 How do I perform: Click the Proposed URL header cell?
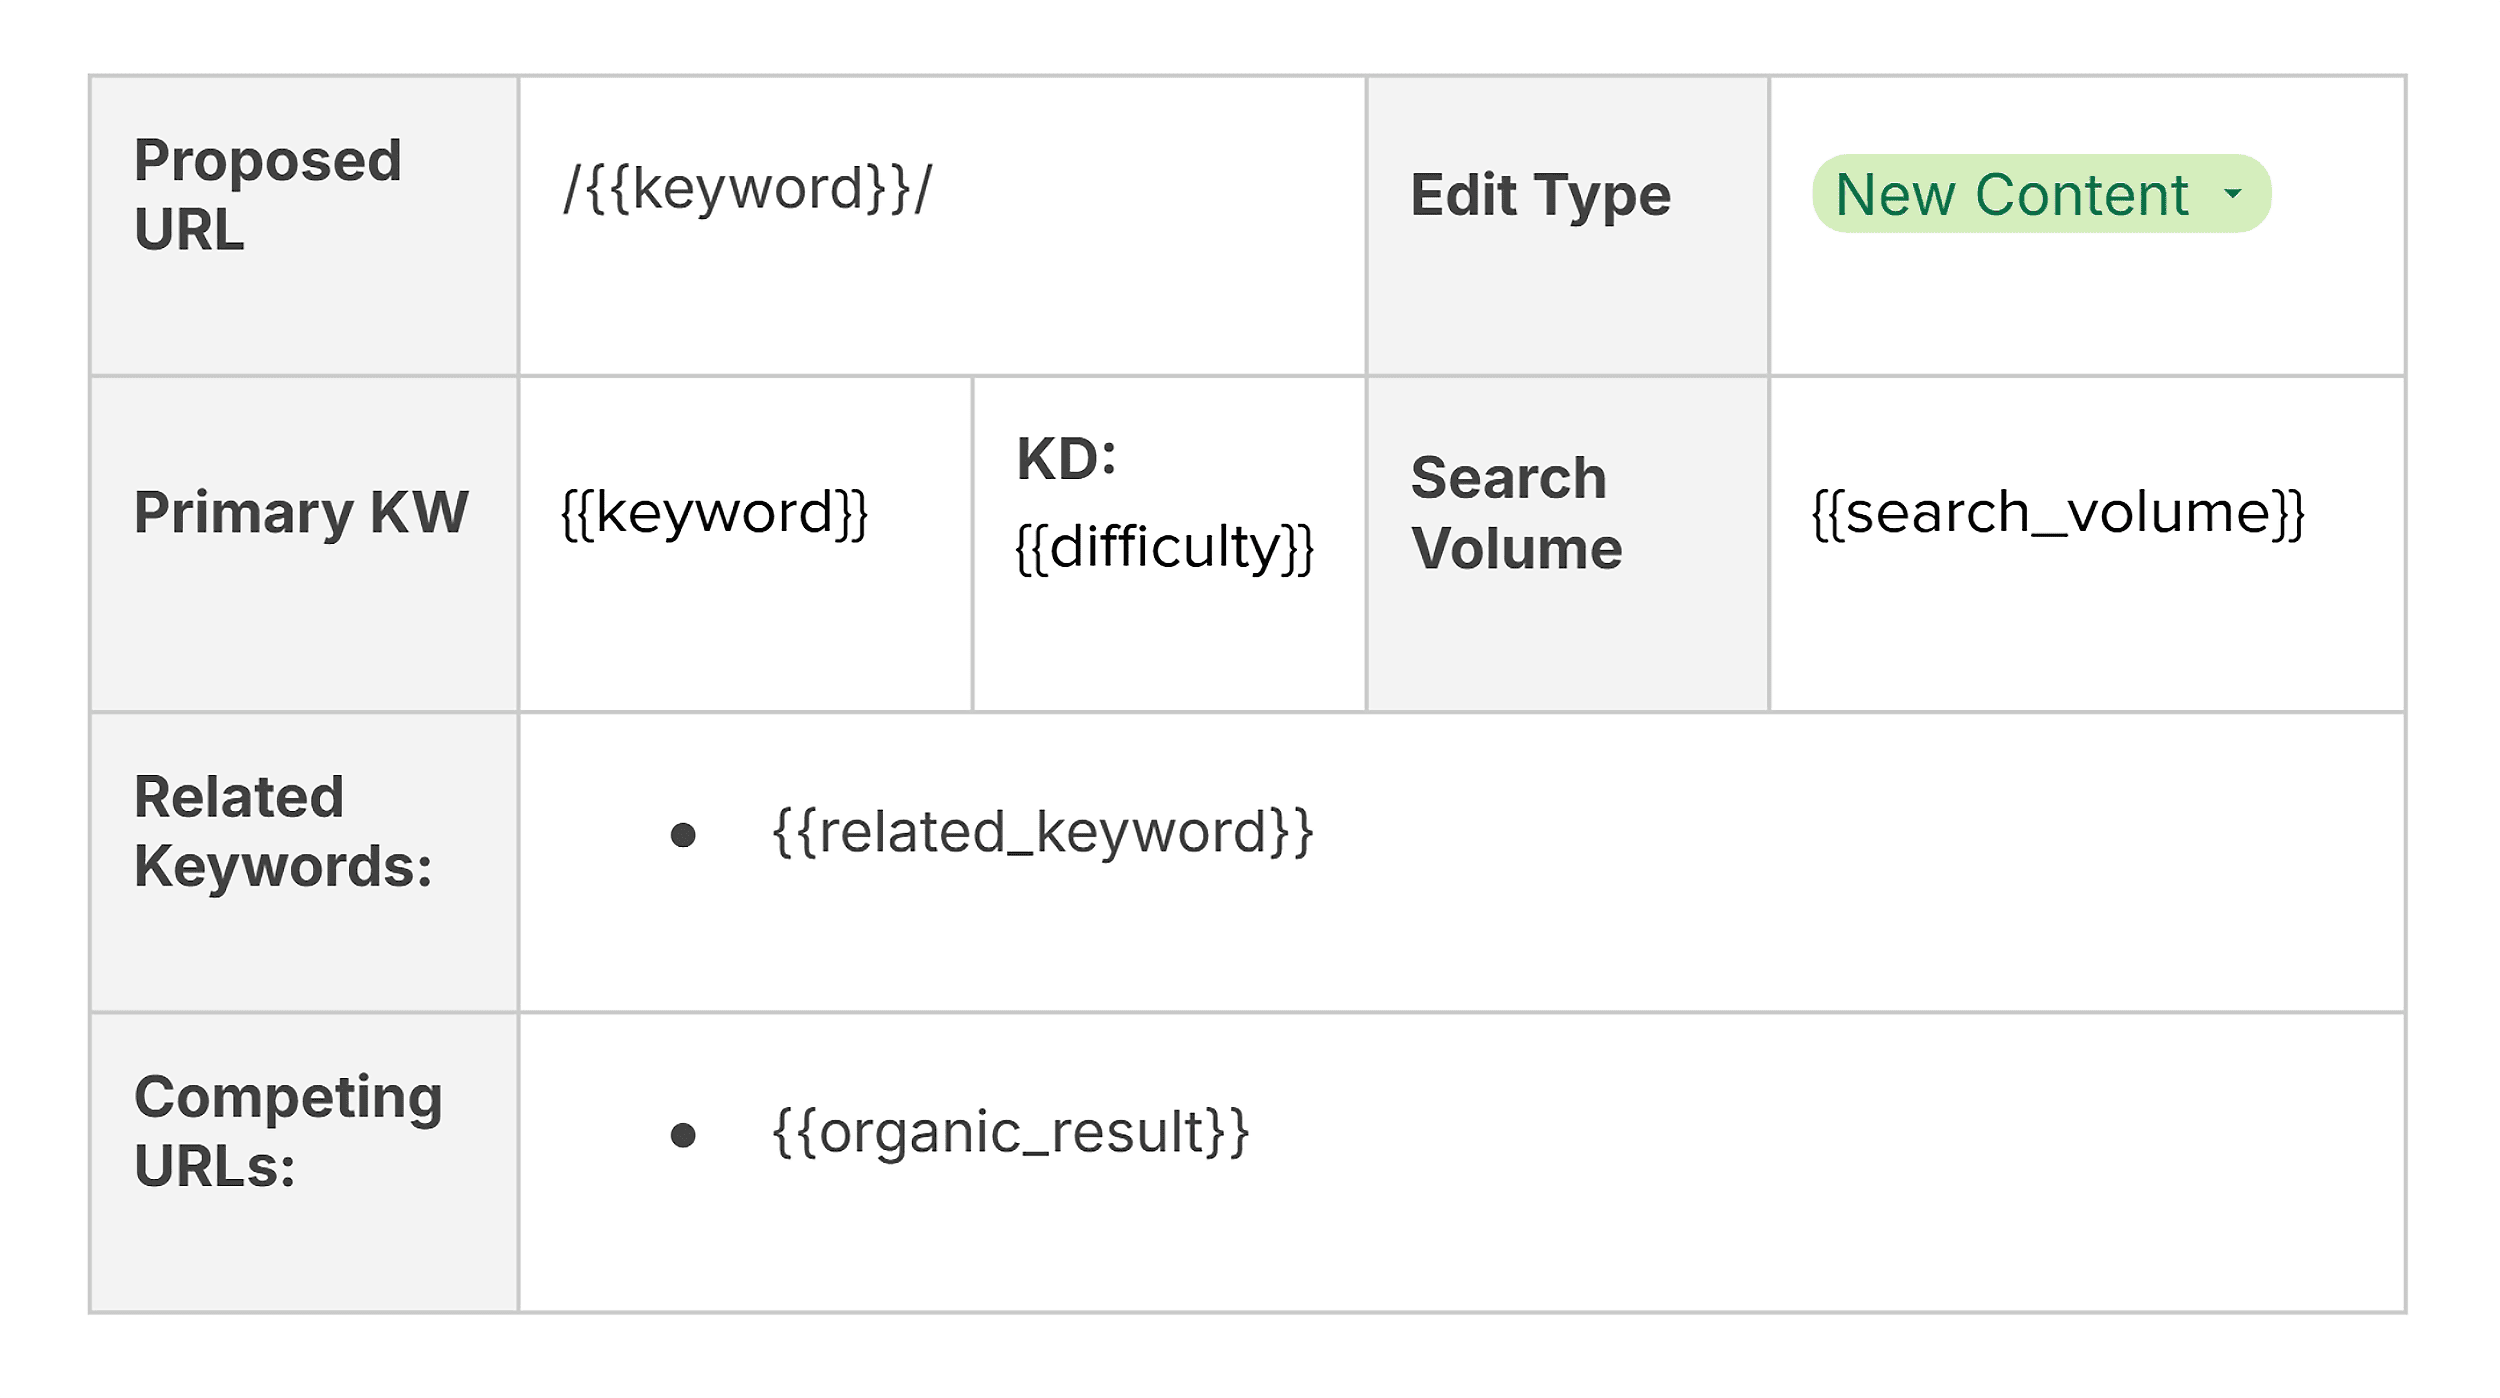coord(268,195)
